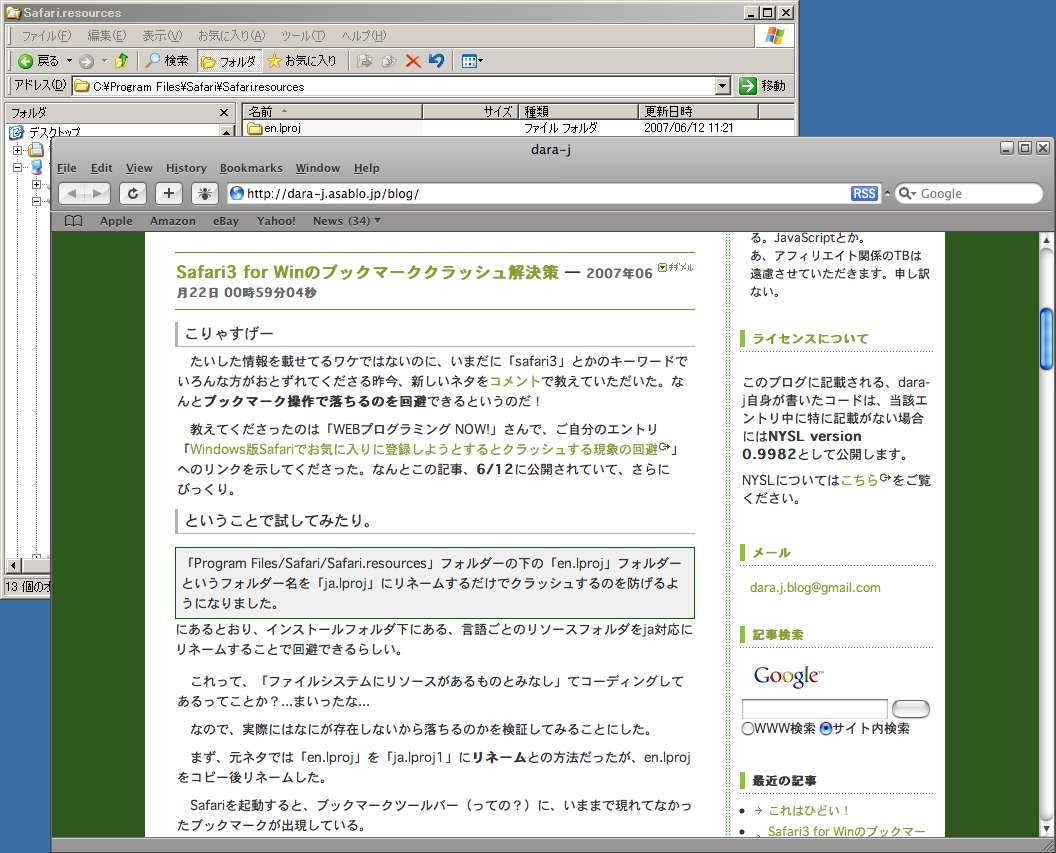Select the サイト内検索 radio button
The width and height of the screenshot is (1056, 853).
826,728
